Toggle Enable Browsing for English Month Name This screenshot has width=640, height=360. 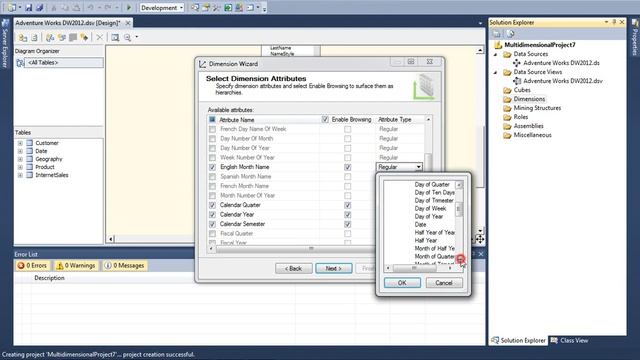(x=347, y=167)
